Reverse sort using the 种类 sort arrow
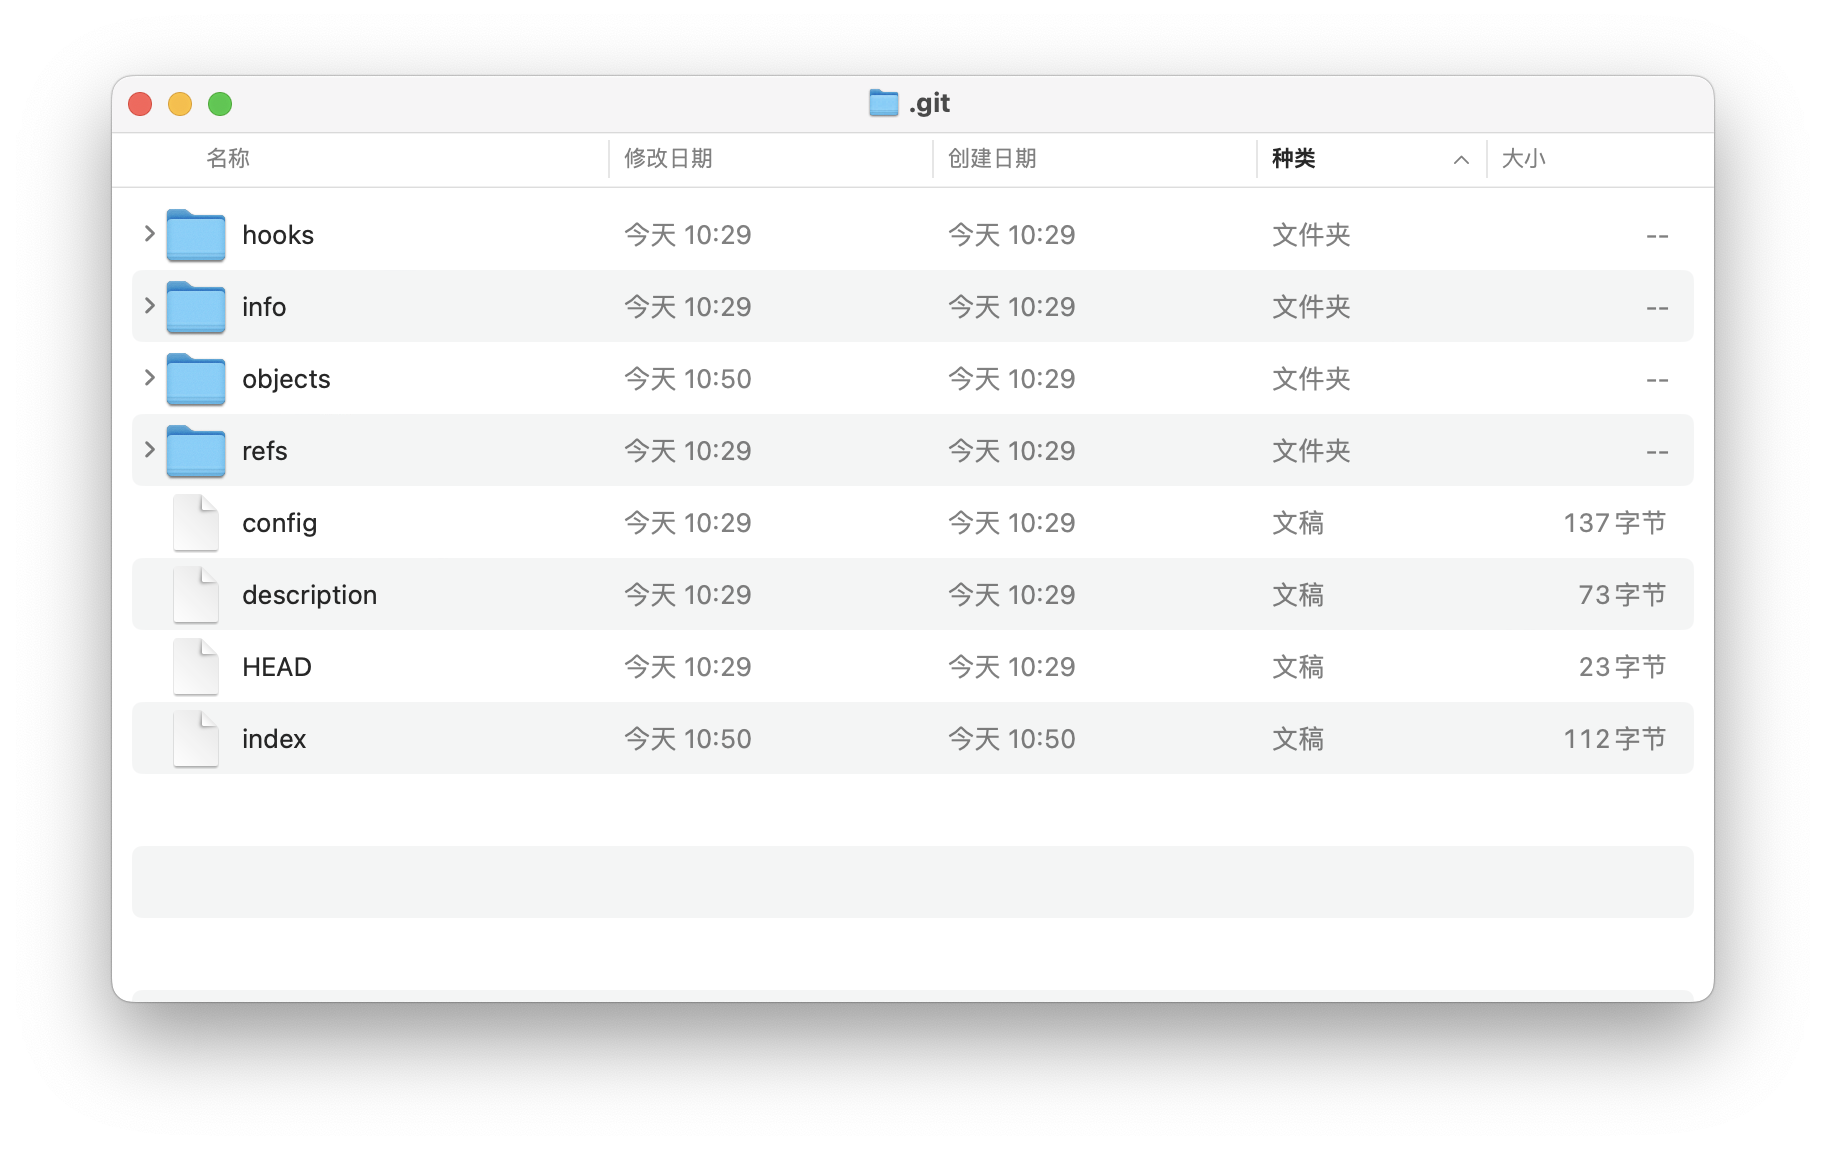 click(1461, 160)
